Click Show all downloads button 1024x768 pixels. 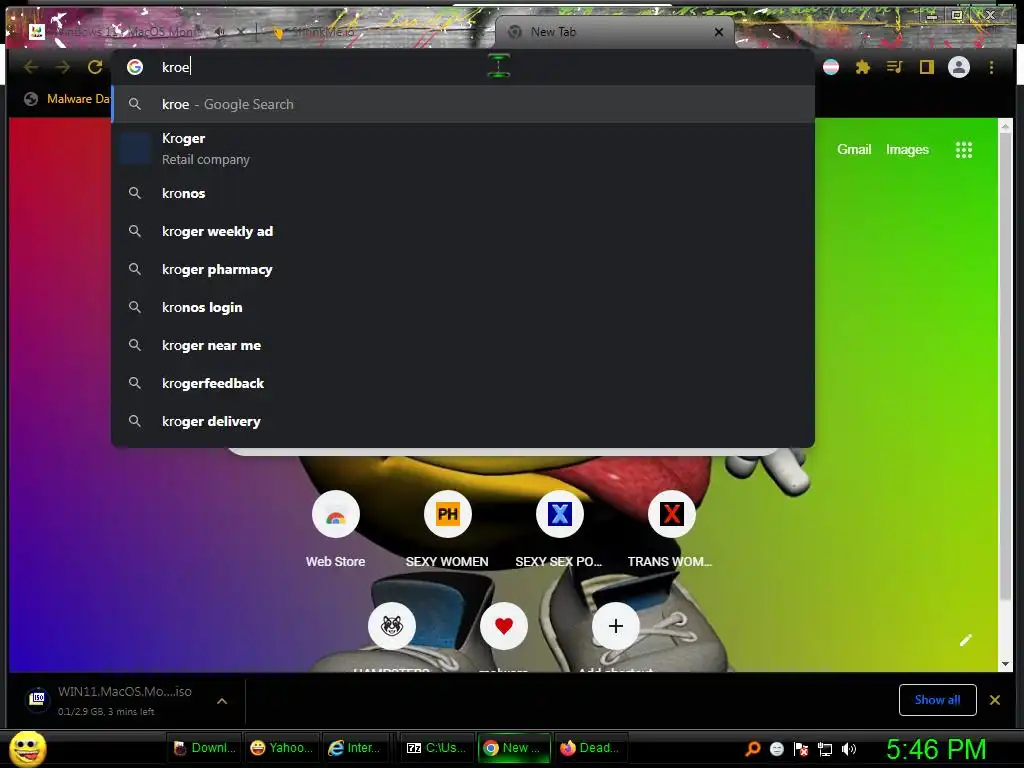pyautogui.click(x=937, y=700)
